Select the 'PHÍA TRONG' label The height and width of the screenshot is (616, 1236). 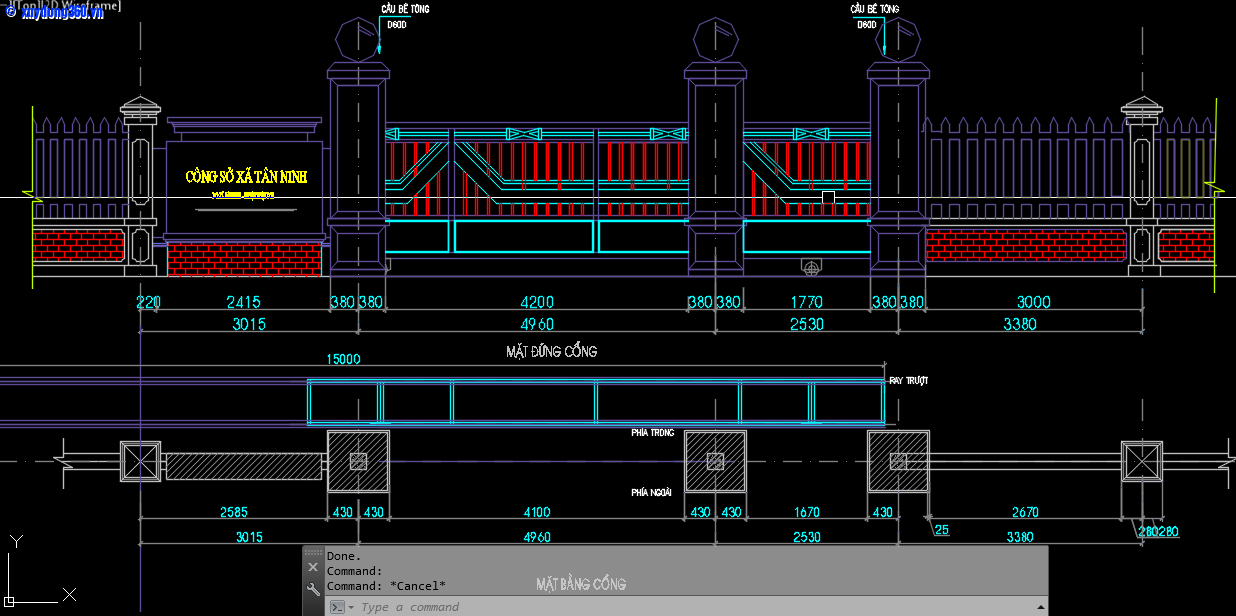653,433
